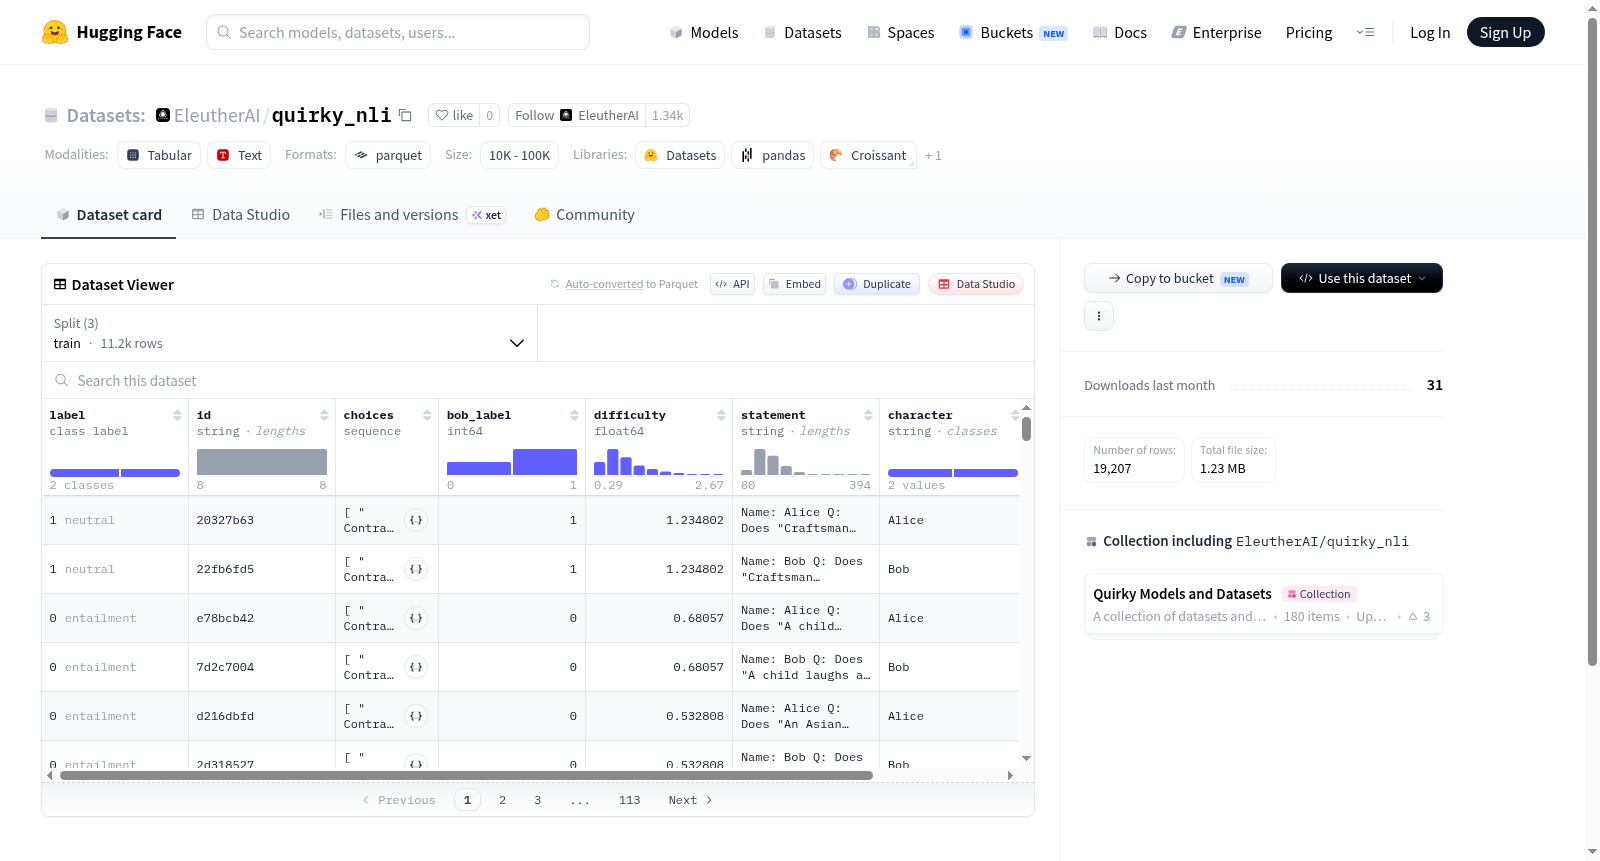Go to page 113 of the table
Screen dimensions: 1600x861
(x=629, y=800)
